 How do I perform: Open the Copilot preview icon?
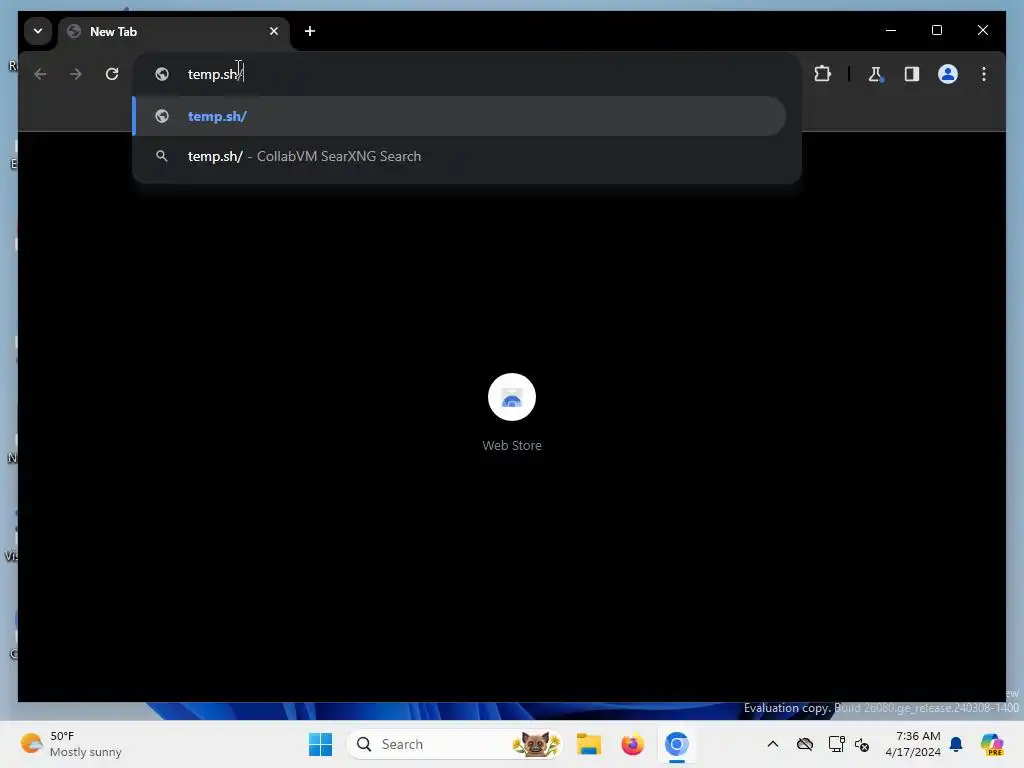pyautogui.click(x=991, y=744)
